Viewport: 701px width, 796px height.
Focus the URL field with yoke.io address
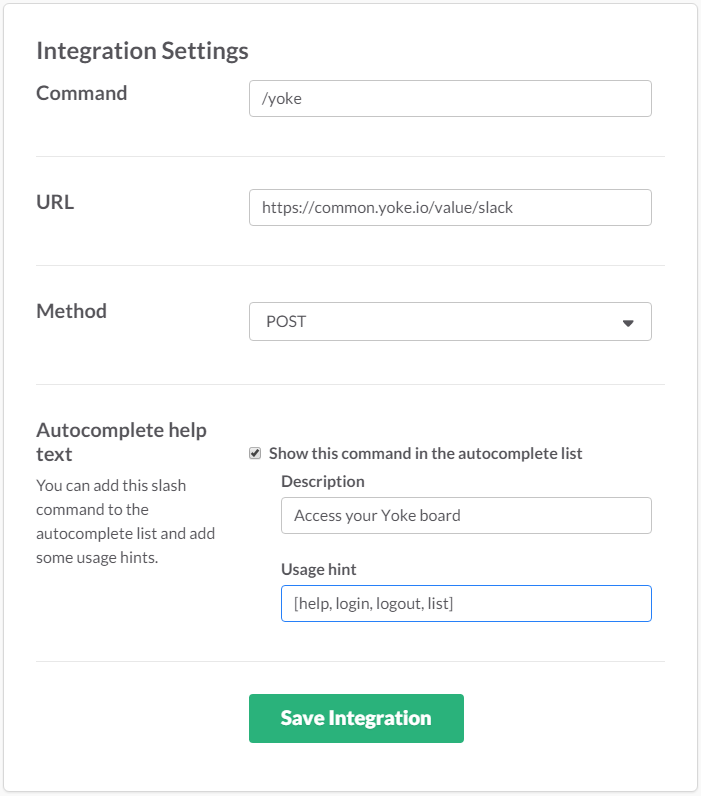(x=450, y=208)
